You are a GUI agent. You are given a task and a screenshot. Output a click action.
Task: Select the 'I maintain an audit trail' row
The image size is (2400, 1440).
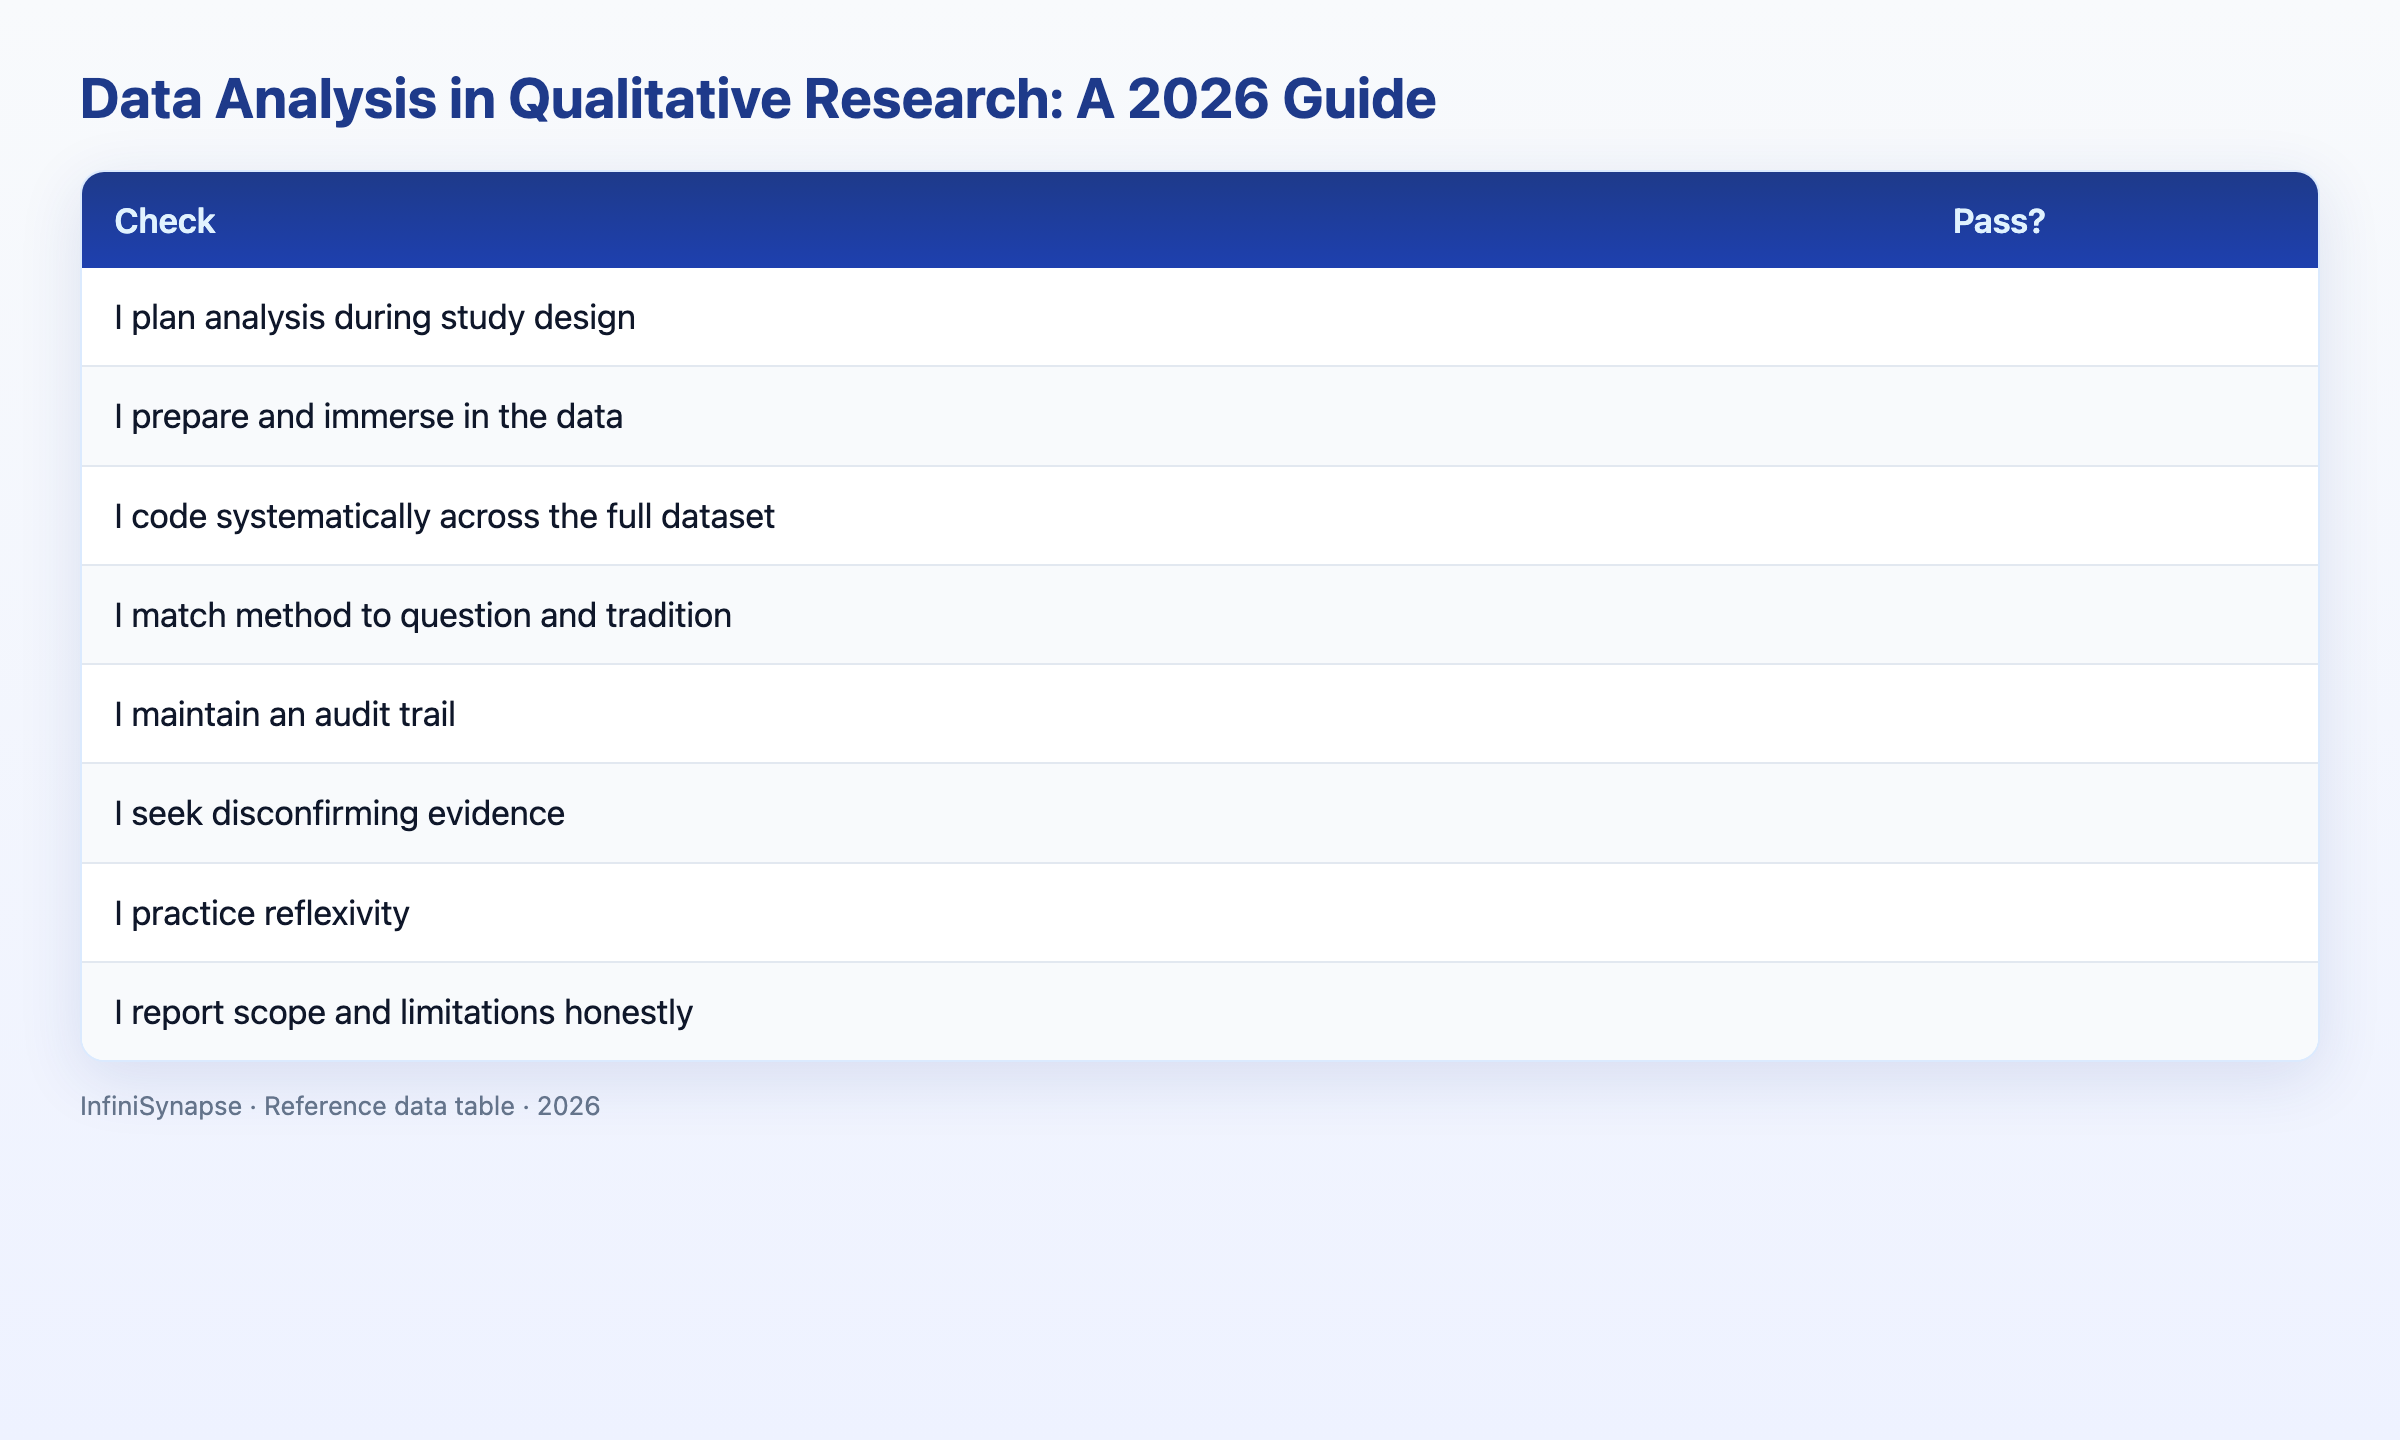[x=1200, y=714]
